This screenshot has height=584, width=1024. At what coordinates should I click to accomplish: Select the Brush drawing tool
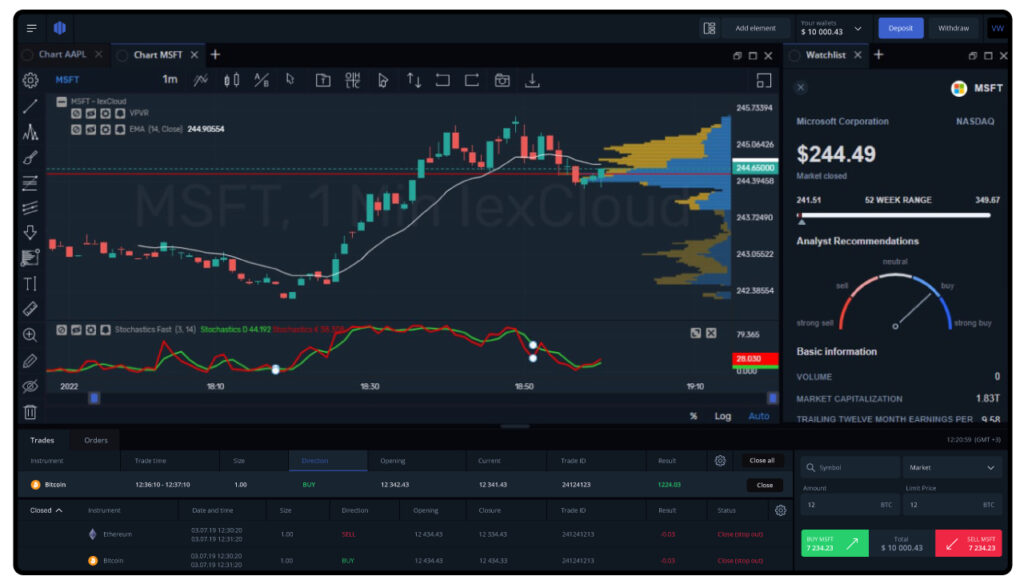coord(30,156)
